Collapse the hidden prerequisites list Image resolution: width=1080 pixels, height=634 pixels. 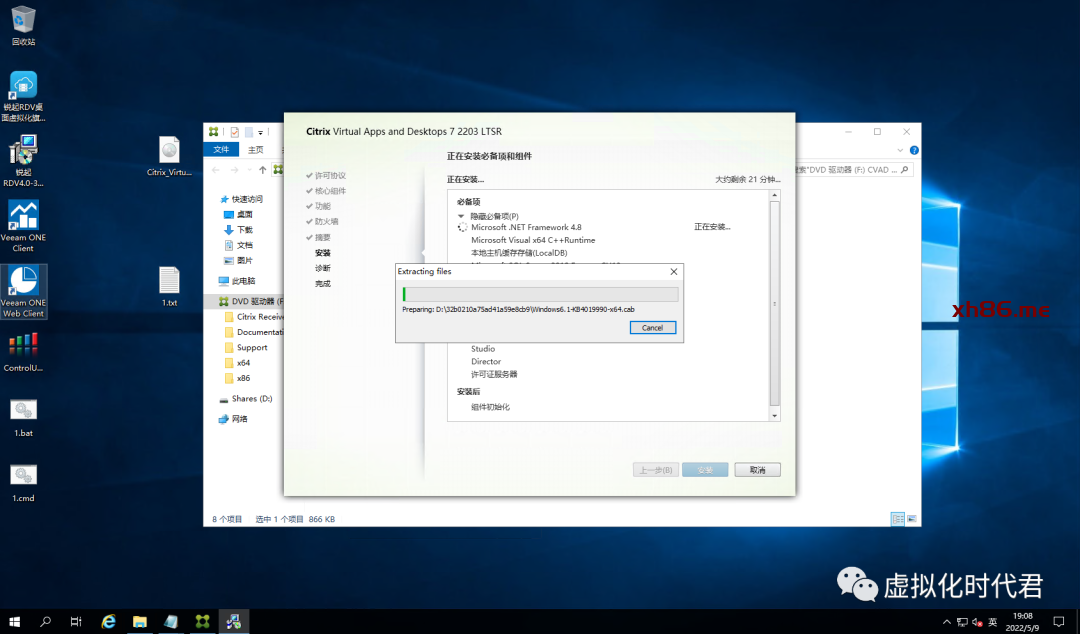click(461, 216)
